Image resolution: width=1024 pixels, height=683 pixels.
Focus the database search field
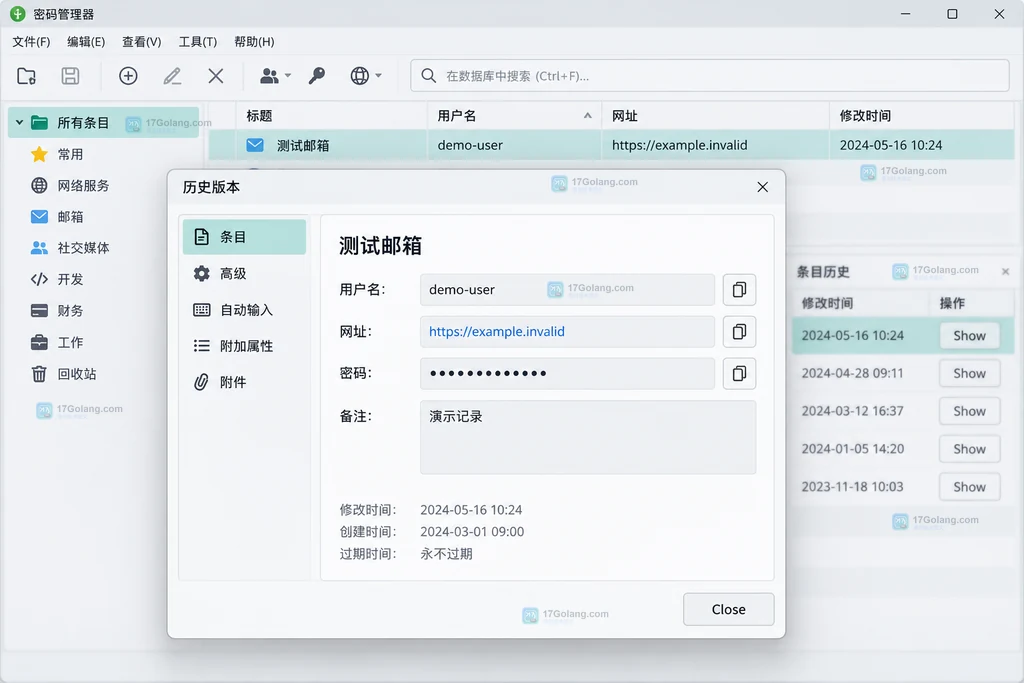pos(710,76)
